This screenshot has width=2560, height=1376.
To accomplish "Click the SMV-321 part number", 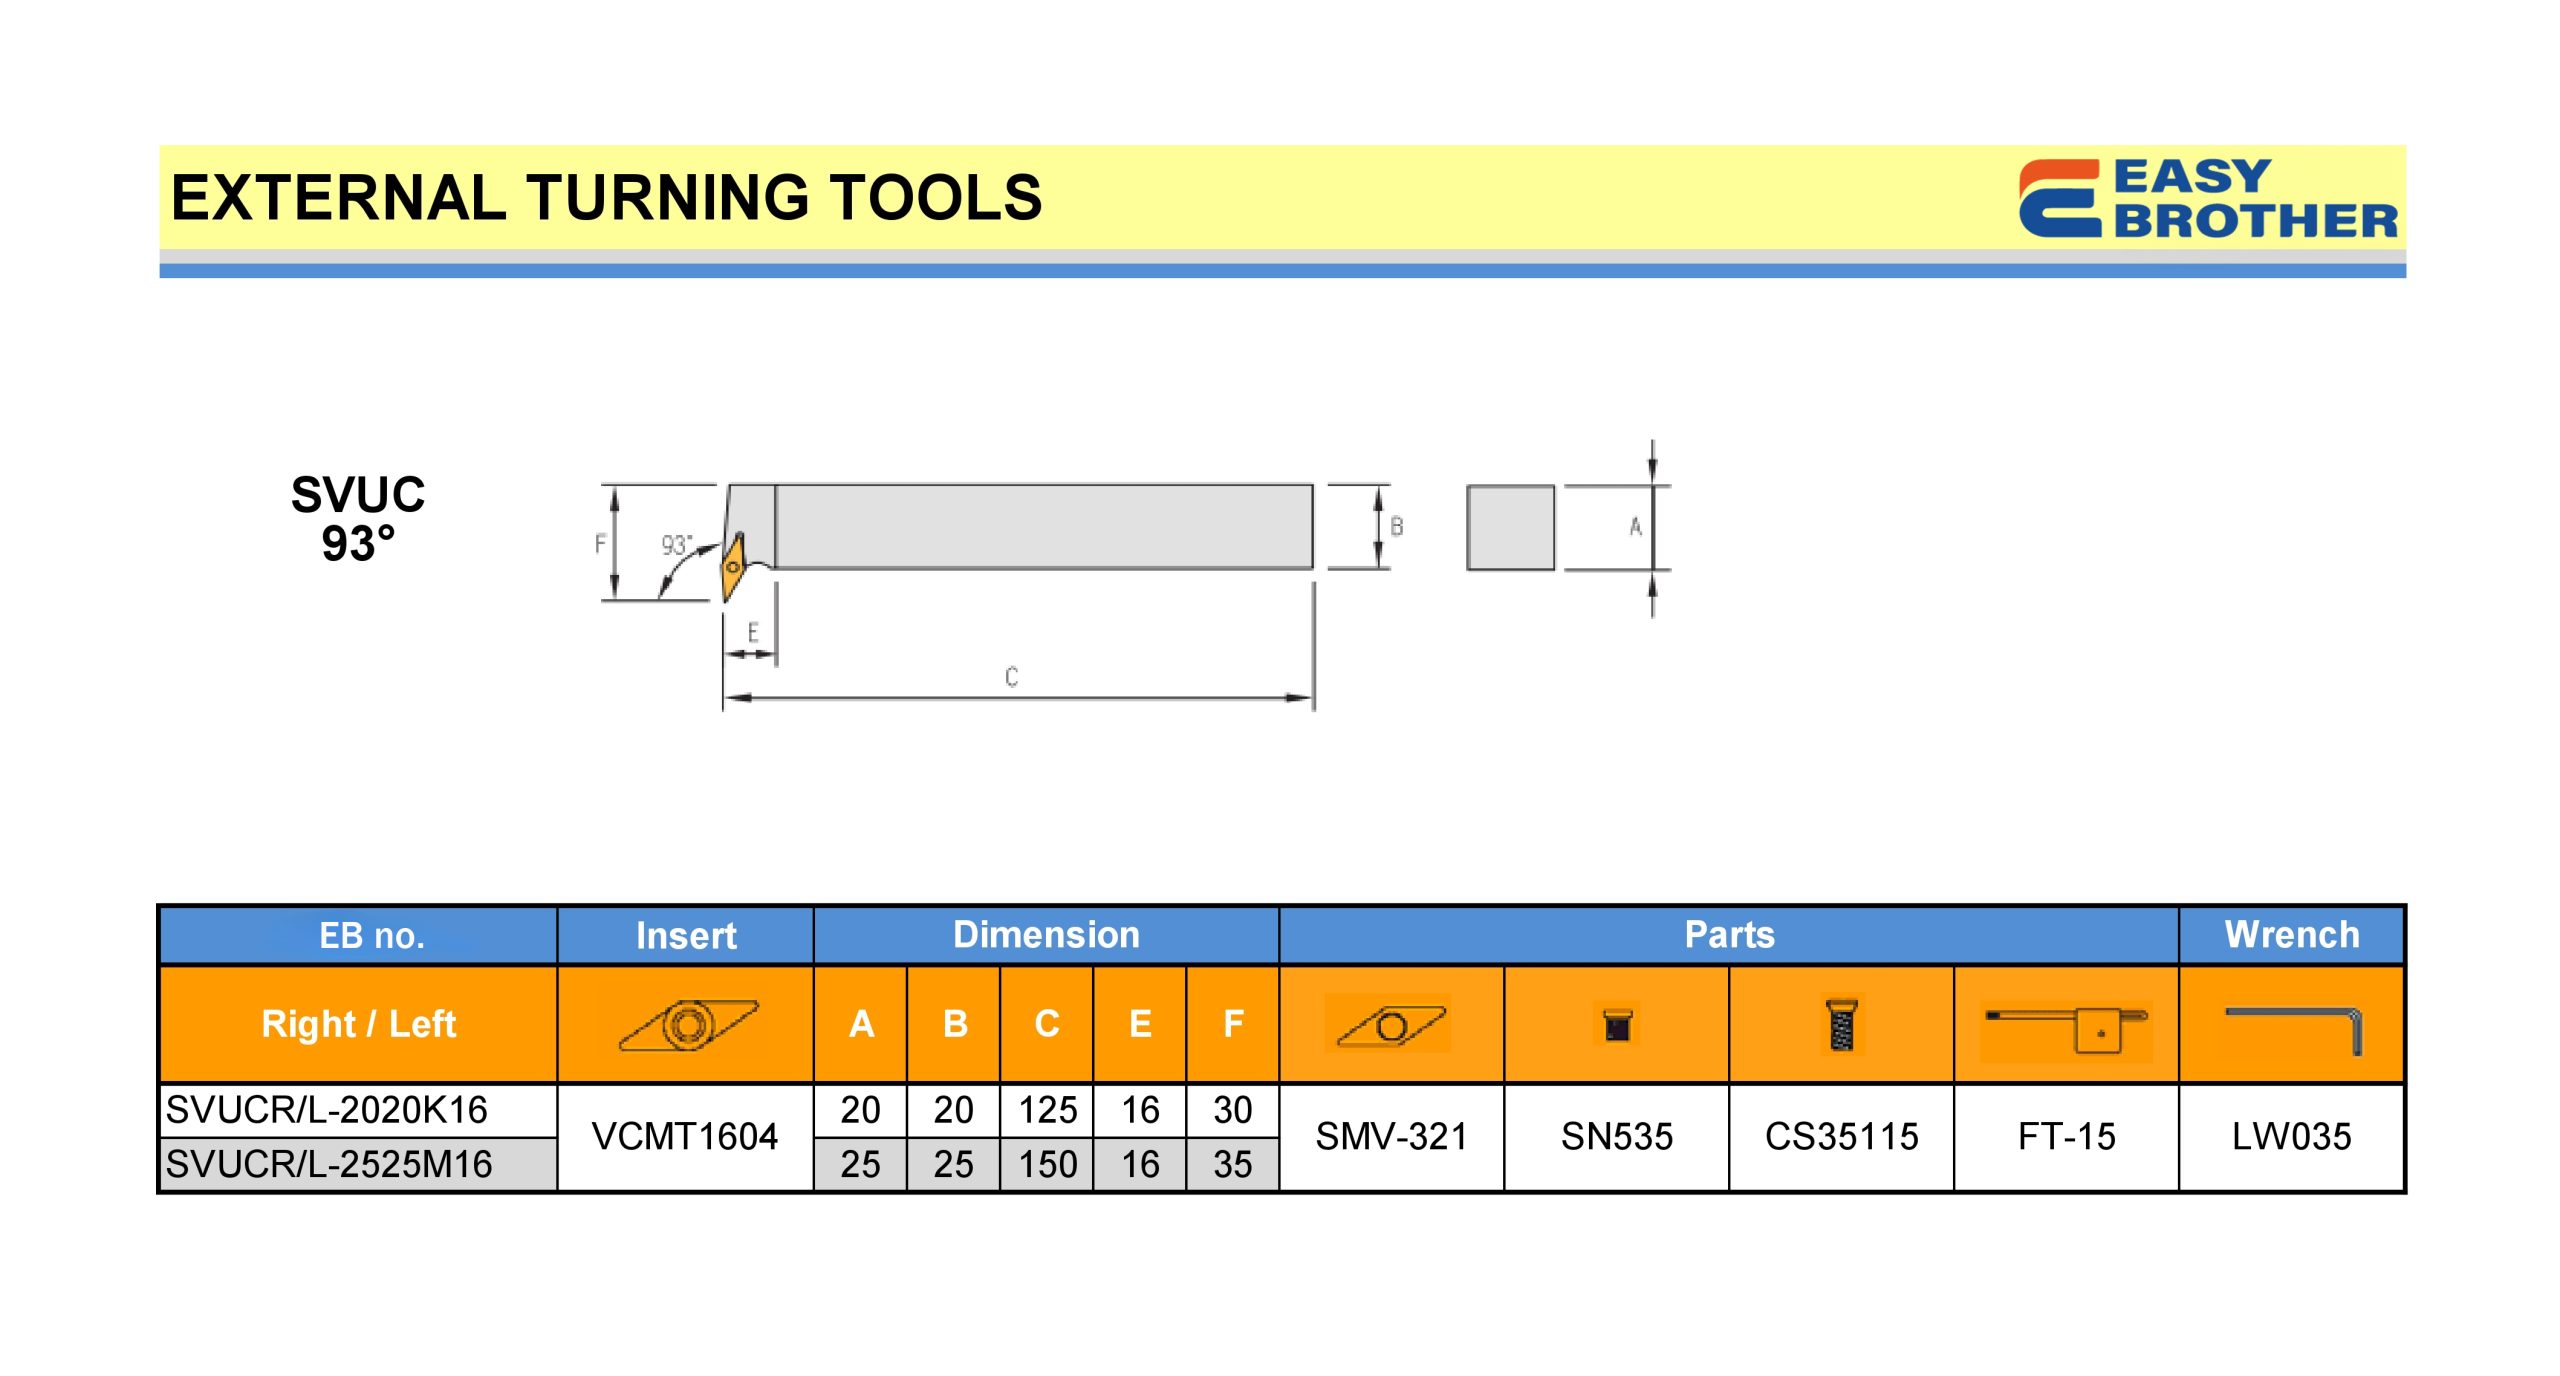I will 1391,1137.
